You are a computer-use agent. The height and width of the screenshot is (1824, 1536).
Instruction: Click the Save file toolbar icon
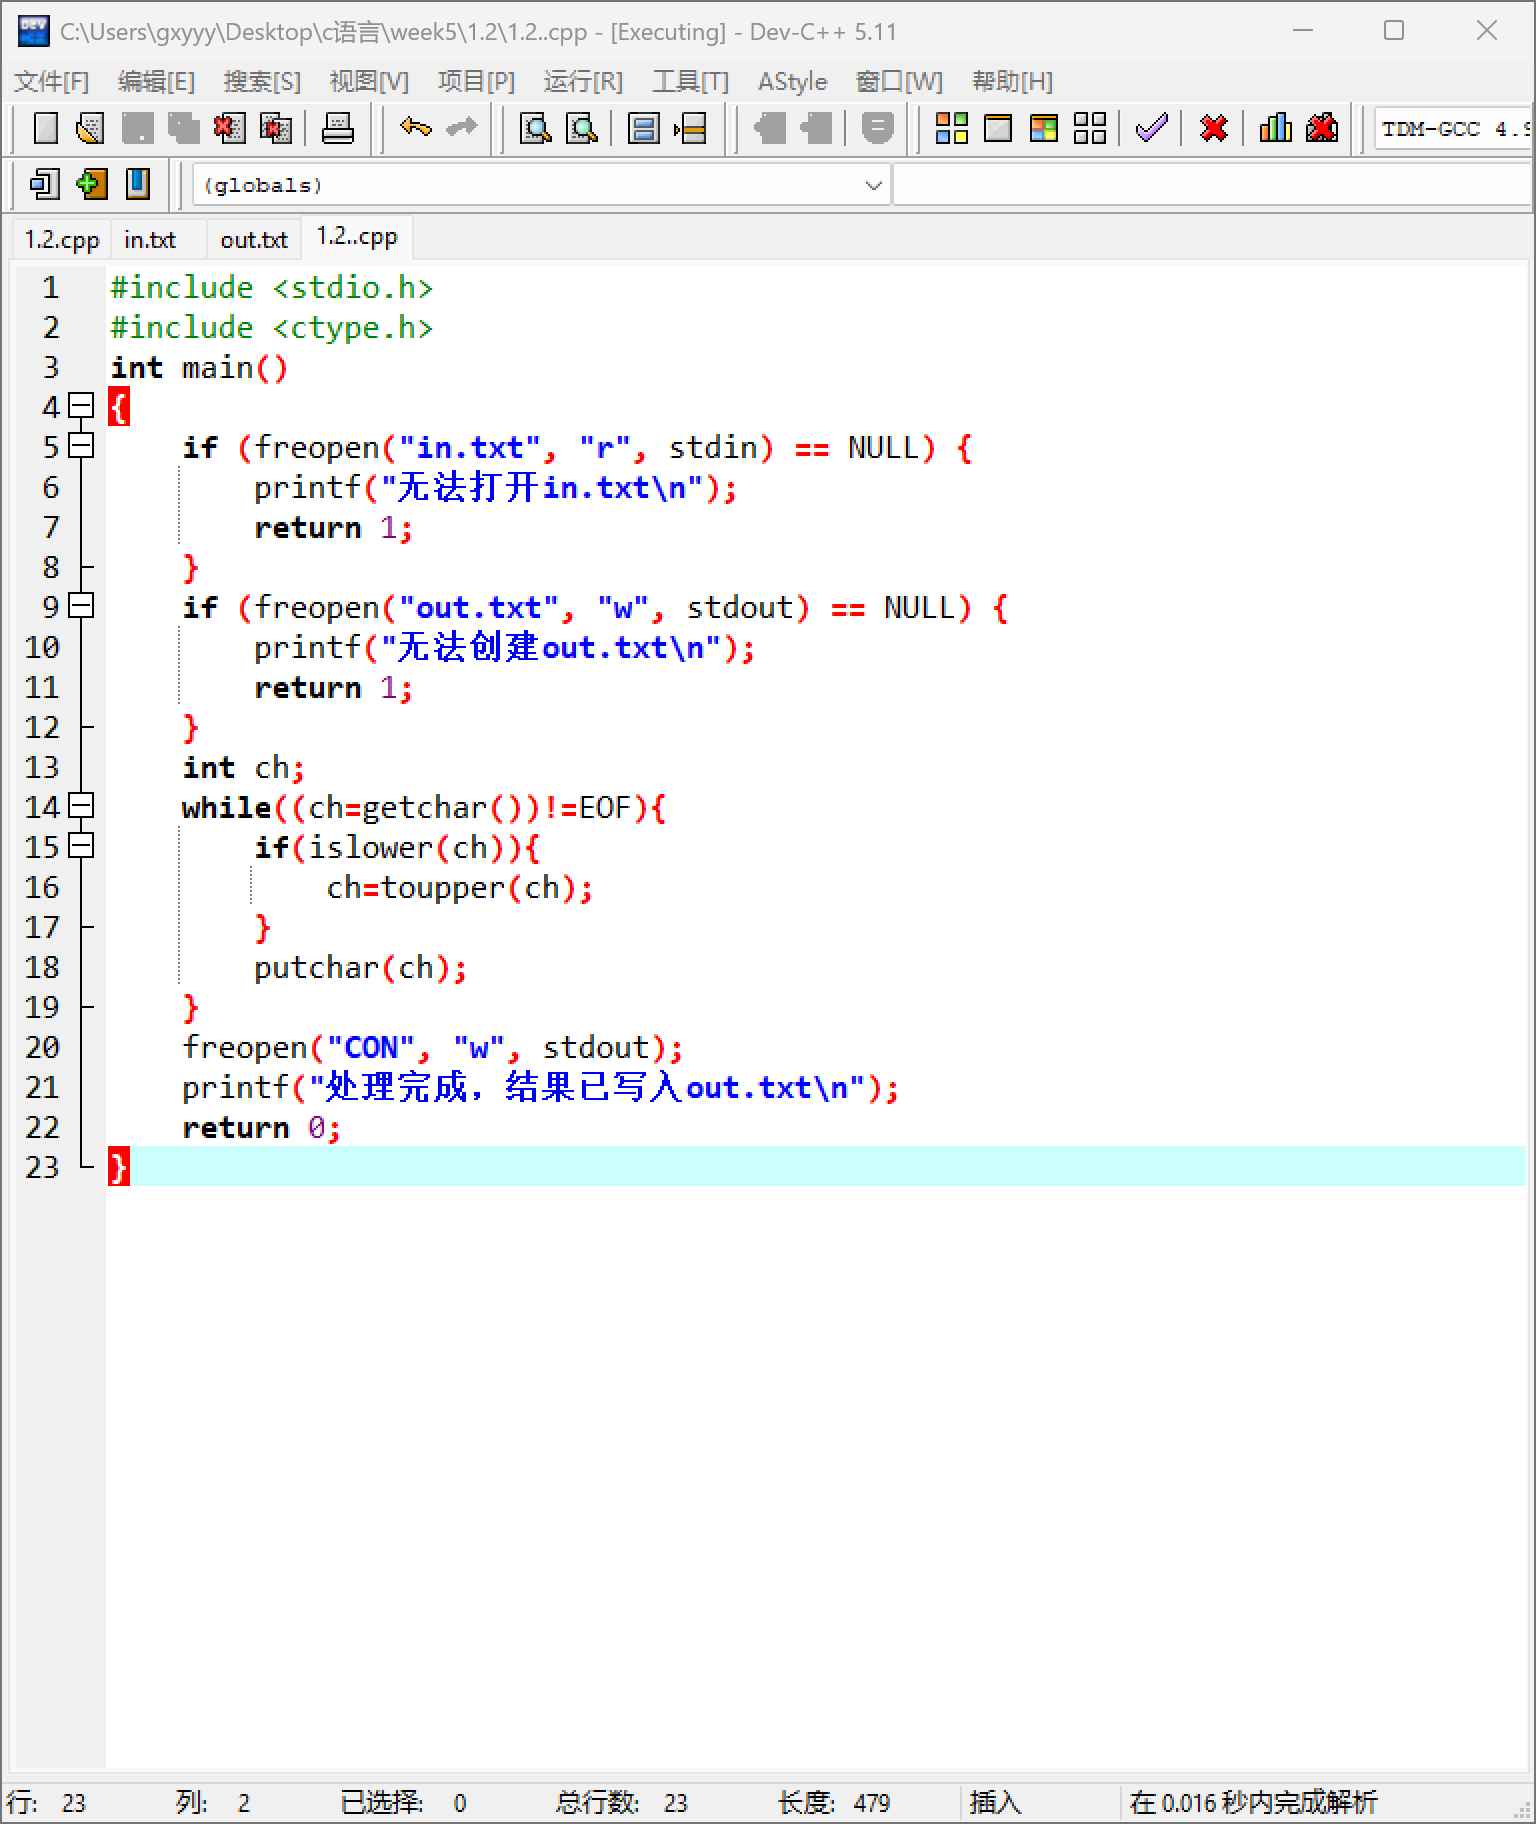138,128
